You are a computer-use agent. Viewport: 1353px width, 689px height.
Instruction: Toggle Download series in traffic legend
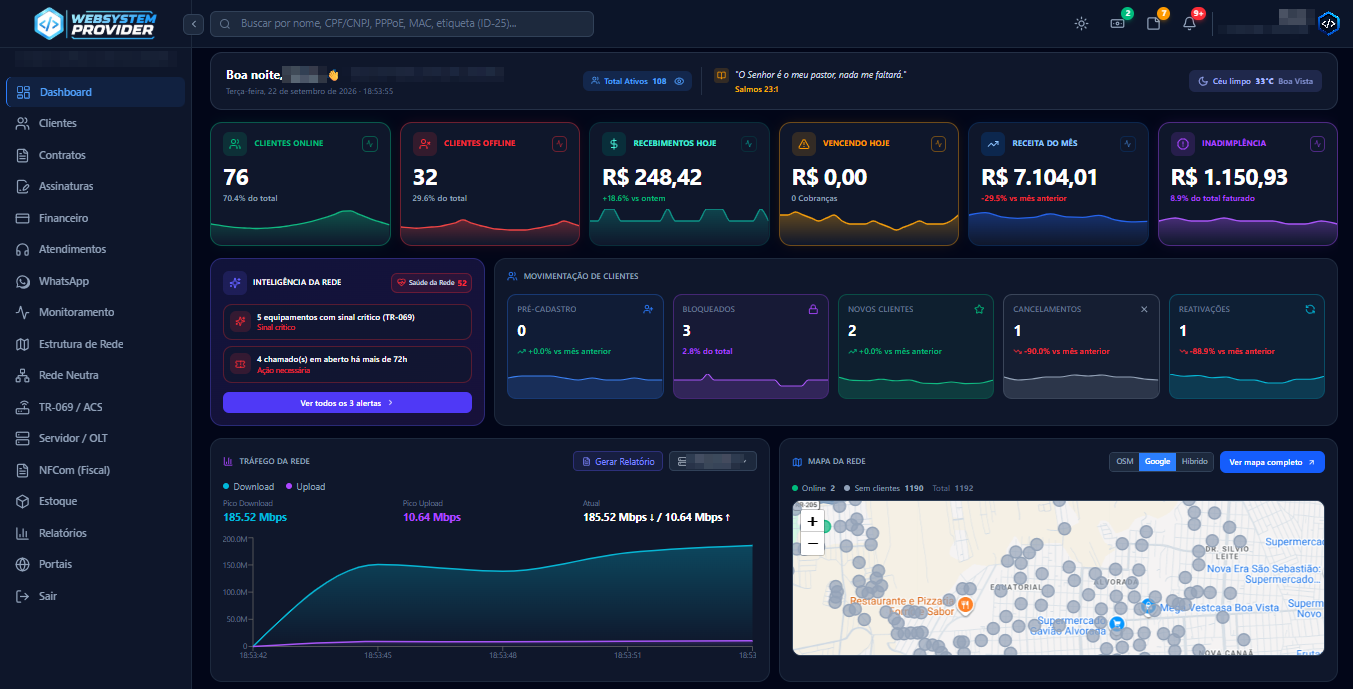click(x=248, y=486)
